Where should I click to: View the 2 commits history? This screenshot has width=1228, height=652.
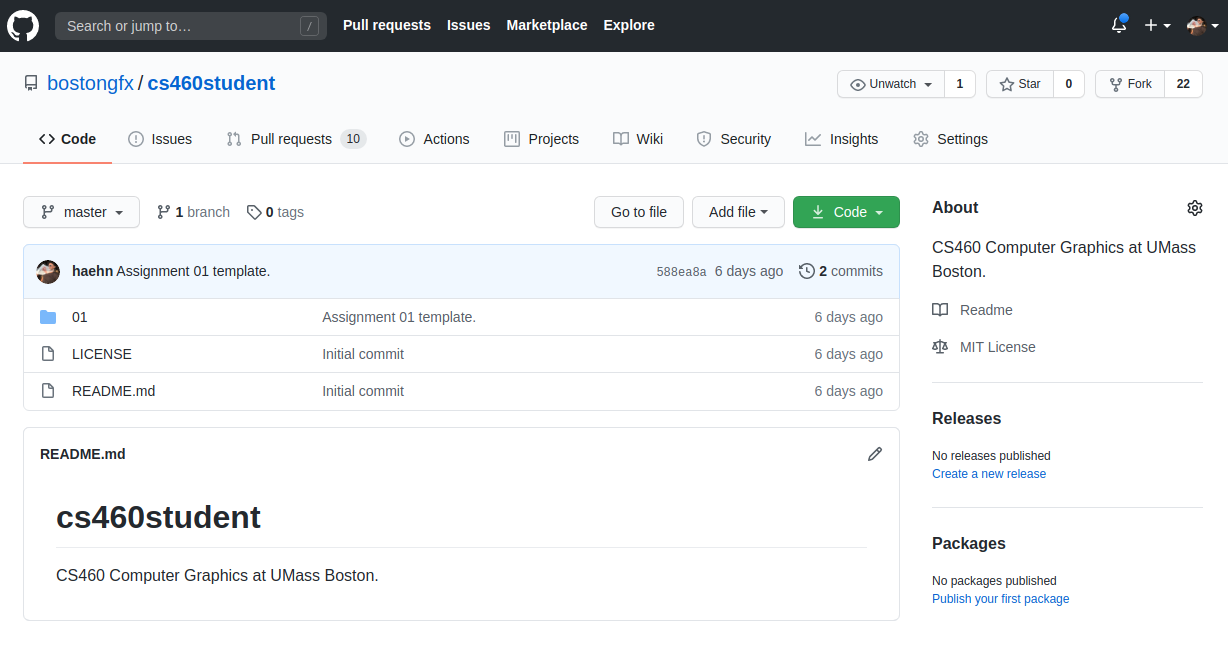(x=841, y=271)
